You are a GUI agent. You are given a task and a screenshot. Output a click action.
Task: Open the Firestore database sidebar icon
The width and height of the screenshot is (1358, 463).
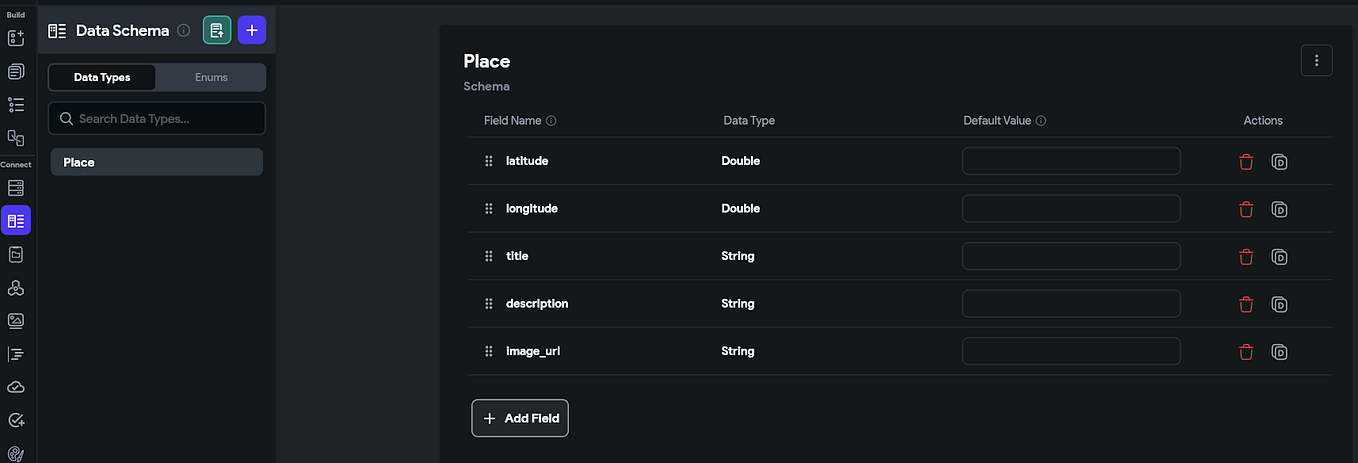pos(16,188)
